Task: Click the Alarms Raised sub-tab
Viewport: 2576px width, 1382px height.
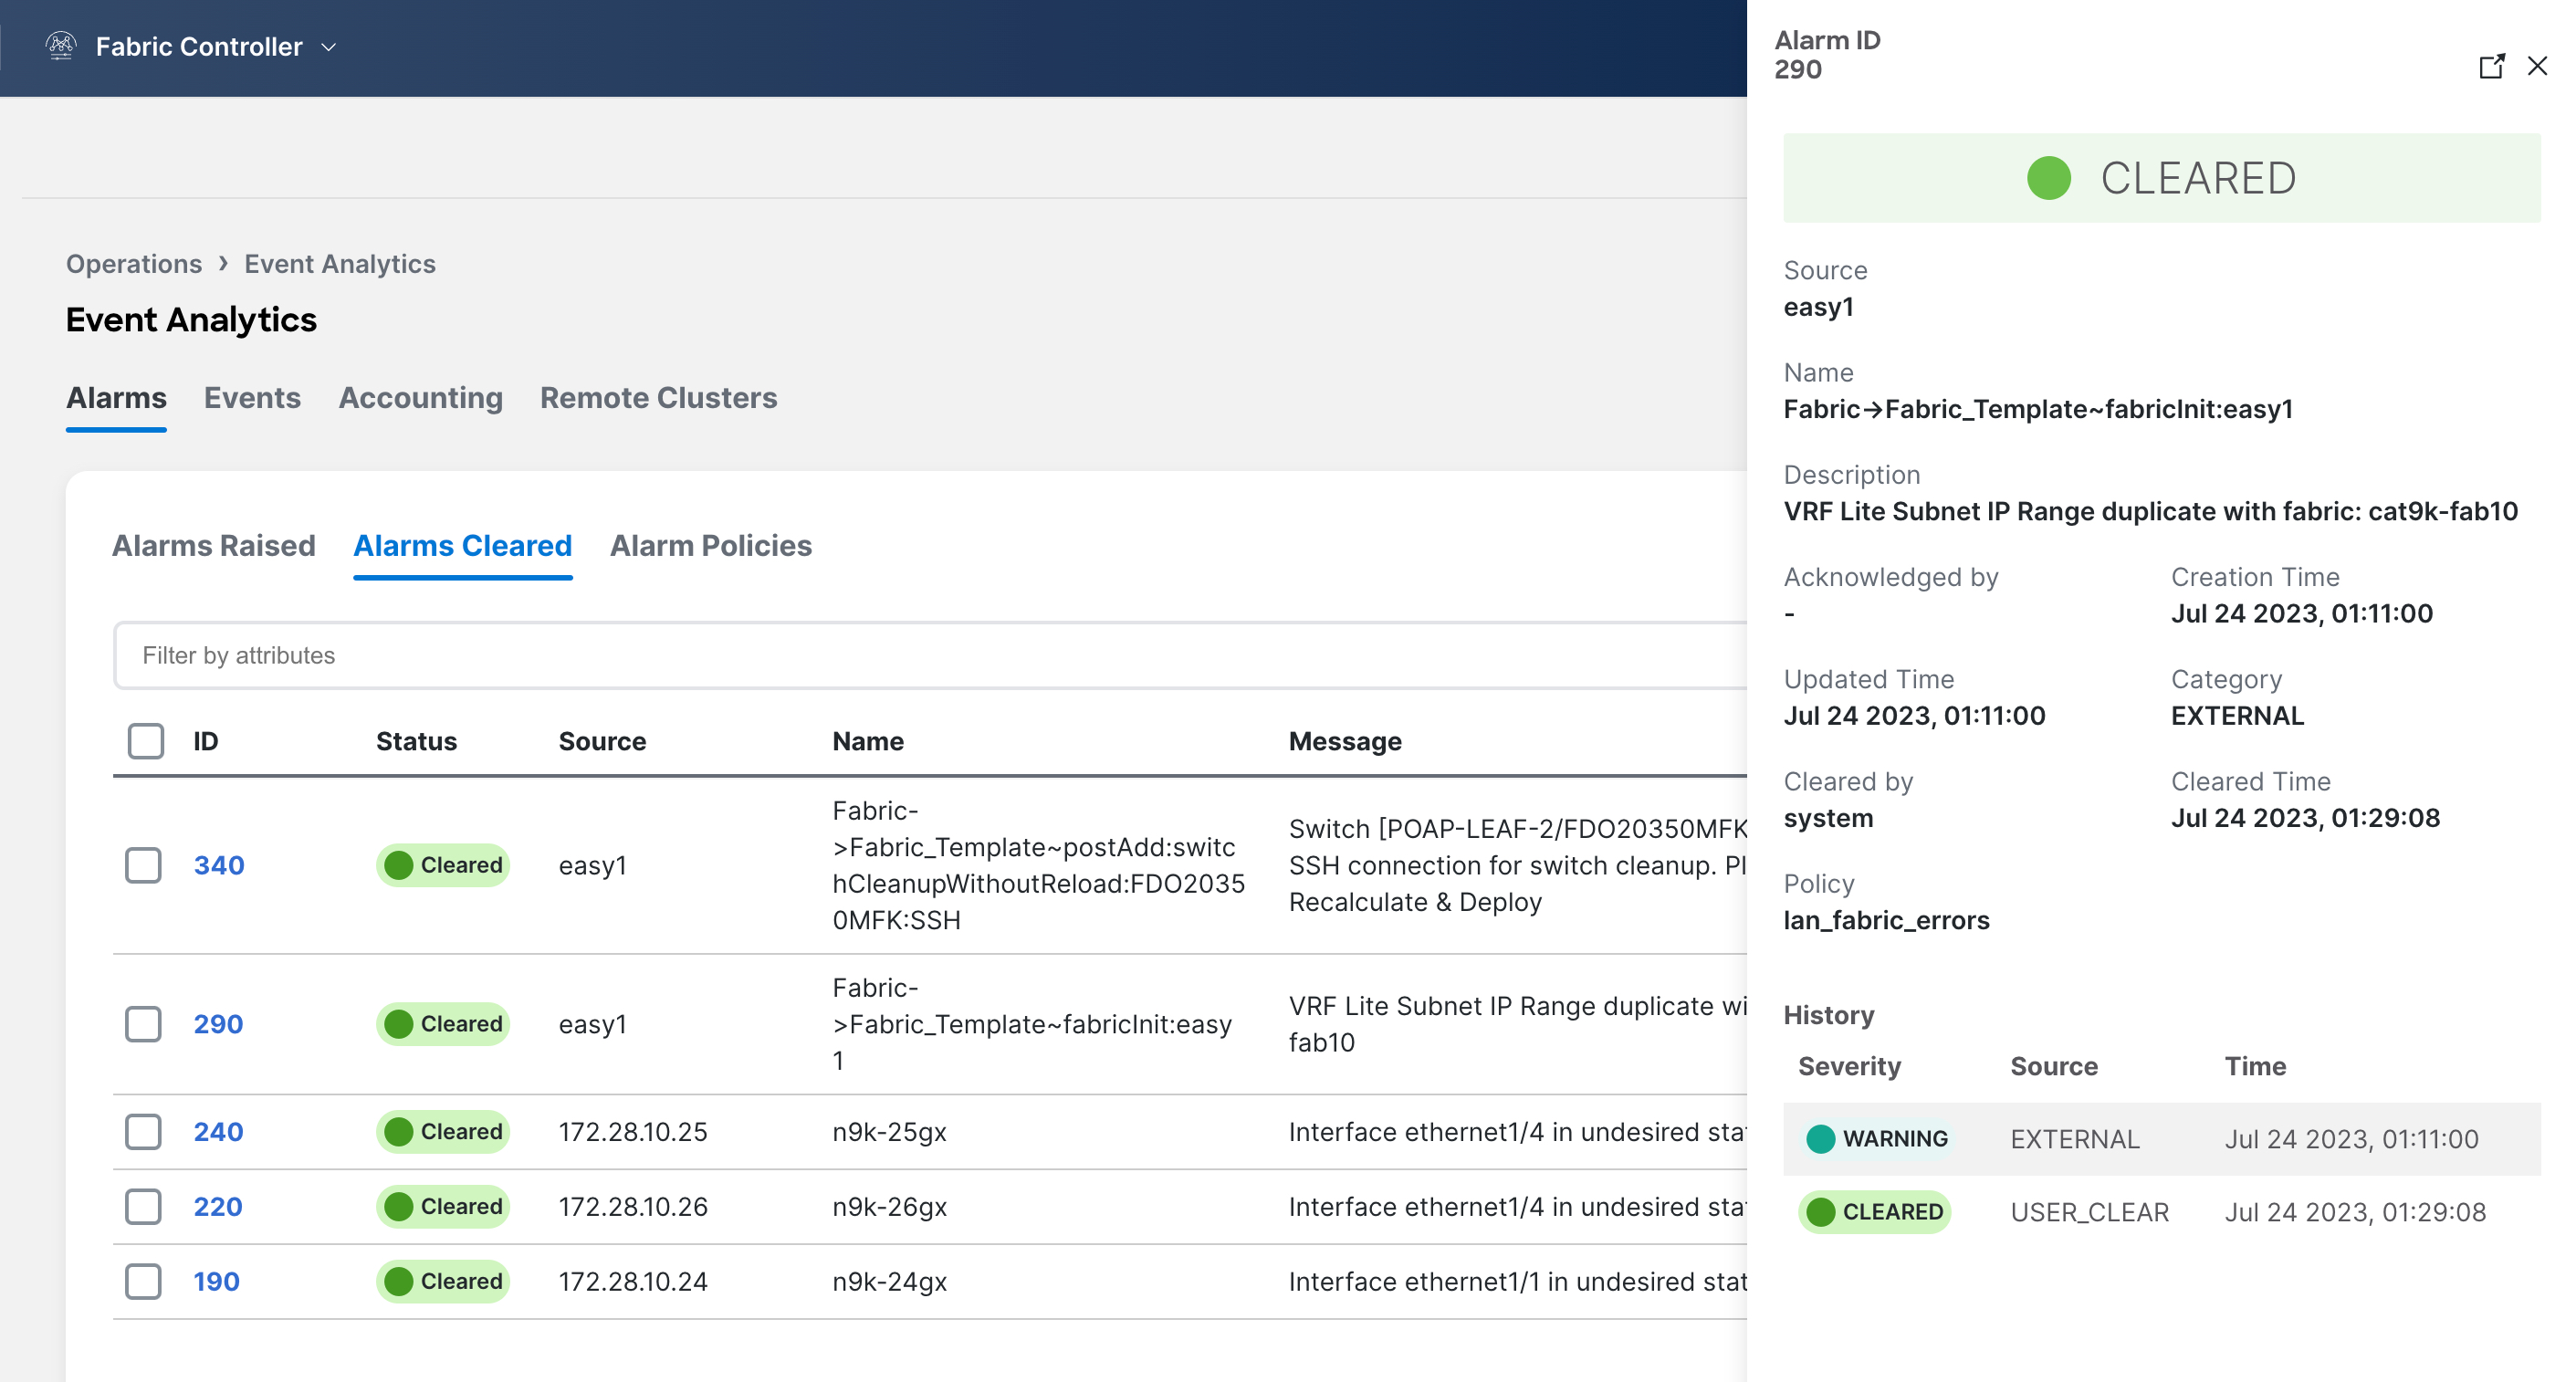Action: coord(213,545)
